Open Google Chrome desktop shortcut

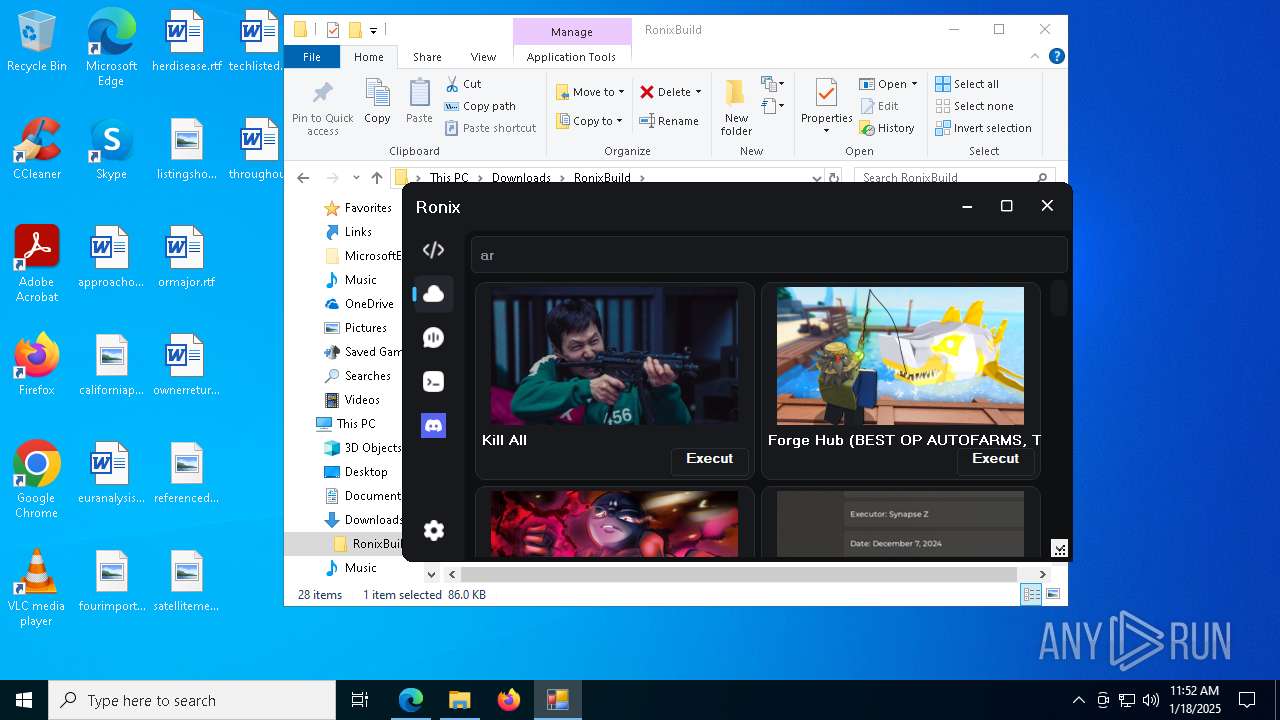[x=36, y=480]
